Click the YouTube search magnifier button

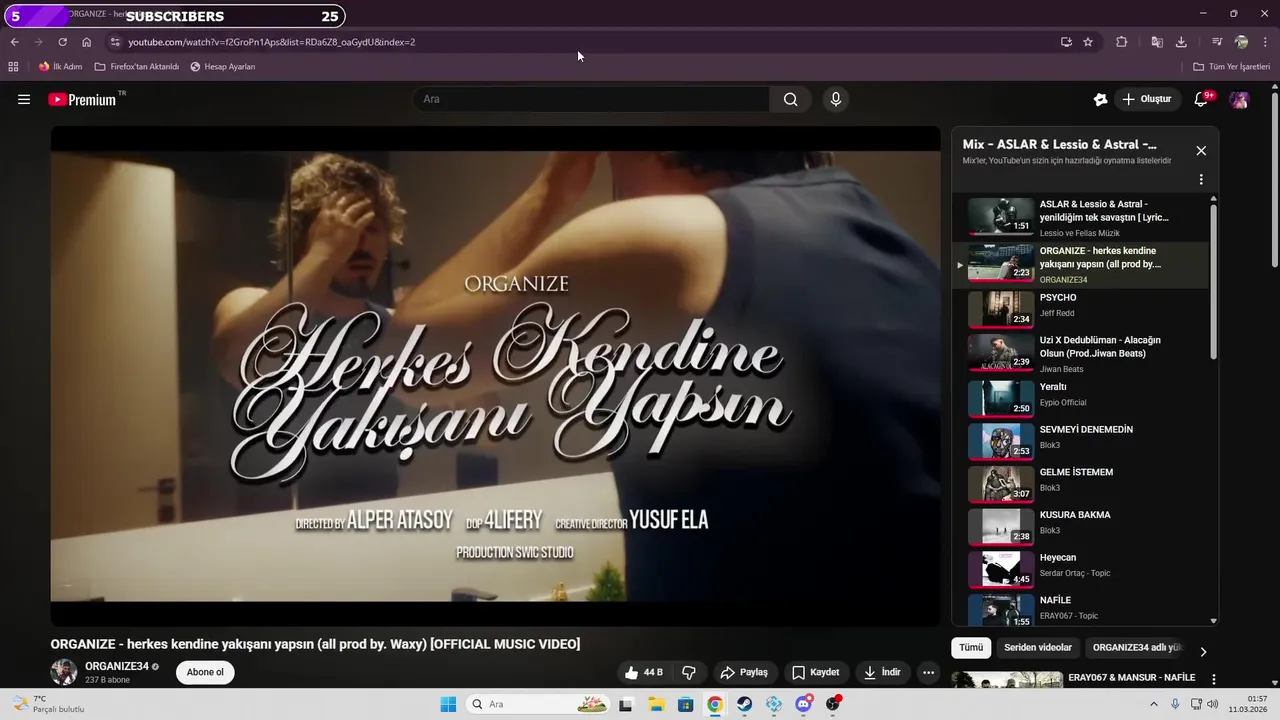point(791,99)
